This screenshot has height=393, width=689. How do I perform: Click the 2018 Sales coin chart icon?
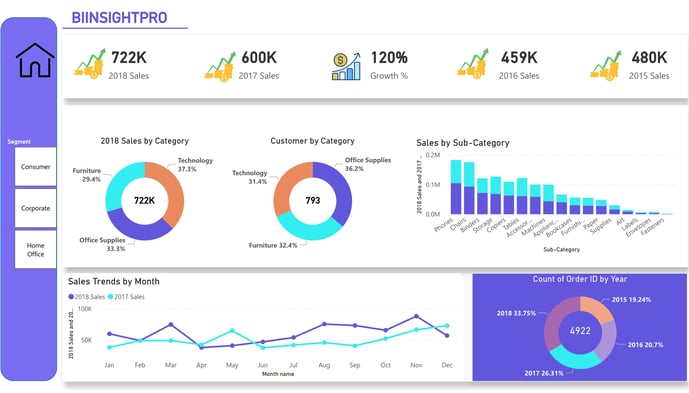90,64
